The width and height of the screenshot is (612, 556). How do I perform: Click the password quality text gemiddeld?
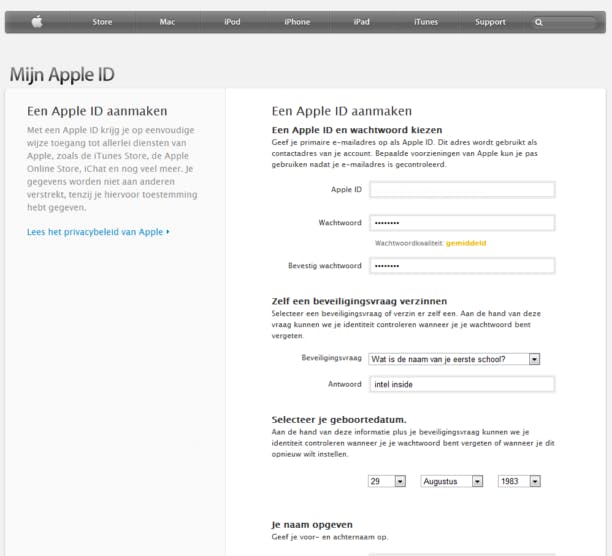coord(466,243)
